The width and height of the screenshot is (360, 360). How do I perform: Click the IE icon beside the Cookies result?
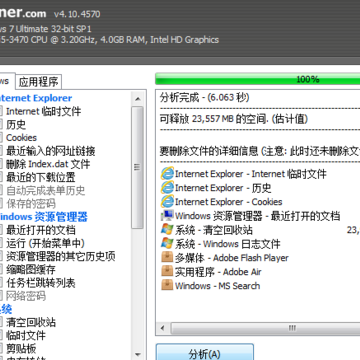[167, 202]
